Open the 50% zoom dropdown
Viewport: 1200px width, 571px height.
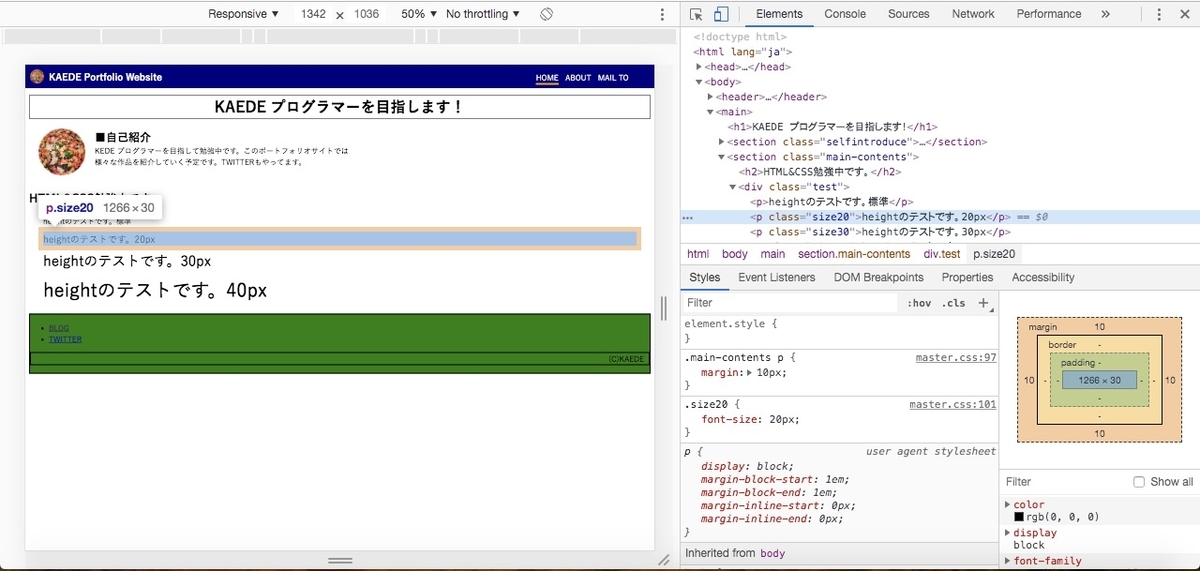click(x=419, y=14)
